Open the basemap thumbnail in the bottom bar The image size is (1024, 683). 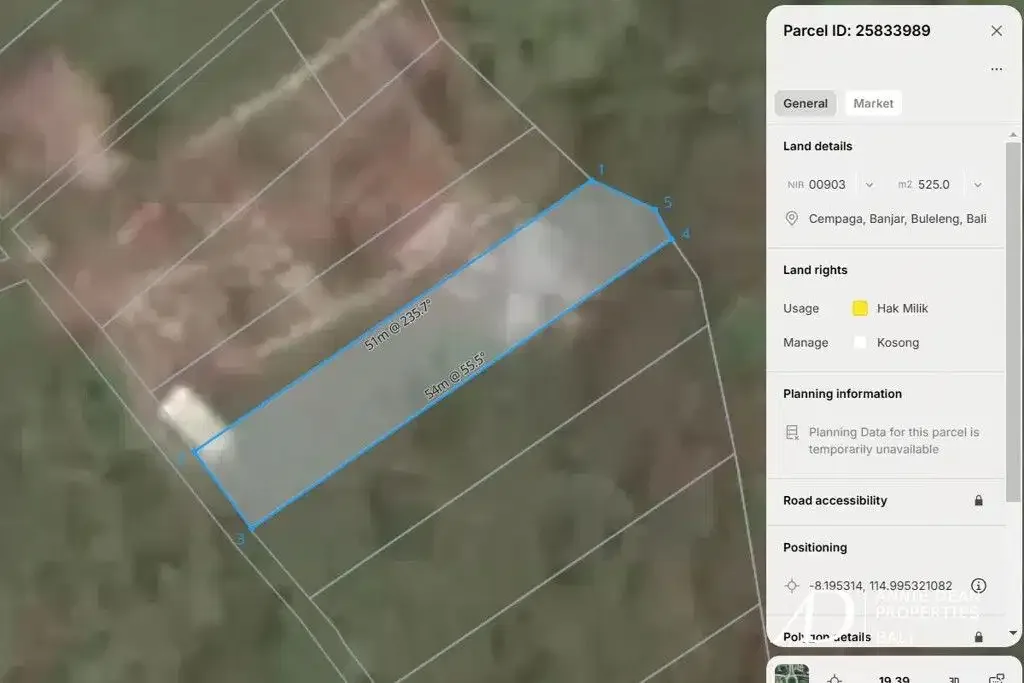click(x=792, y=674)
